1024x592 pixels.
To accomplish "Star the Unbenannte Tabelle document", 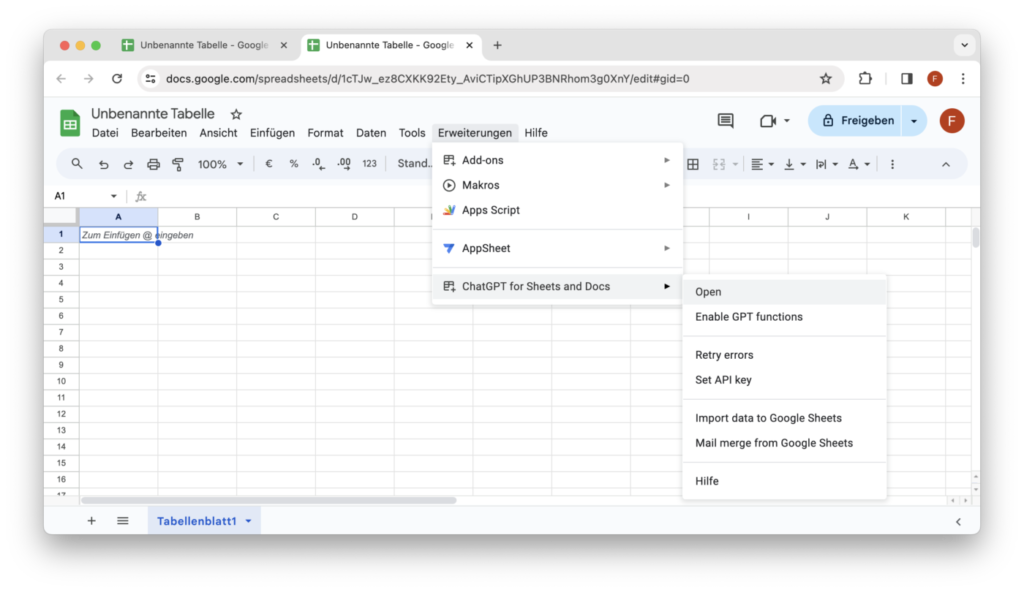I will tap(236, 114).
